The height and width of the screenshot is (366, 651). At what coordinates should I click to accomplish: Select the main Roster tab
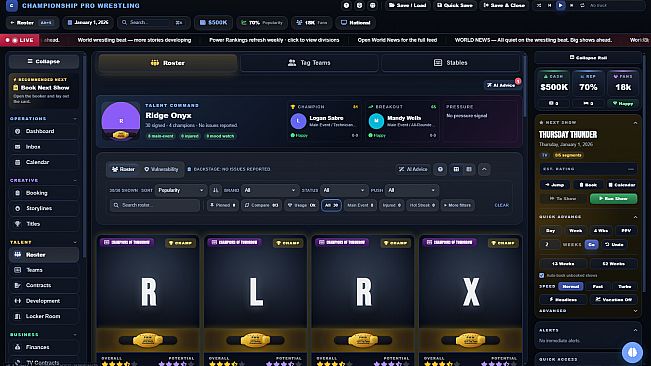168,63
